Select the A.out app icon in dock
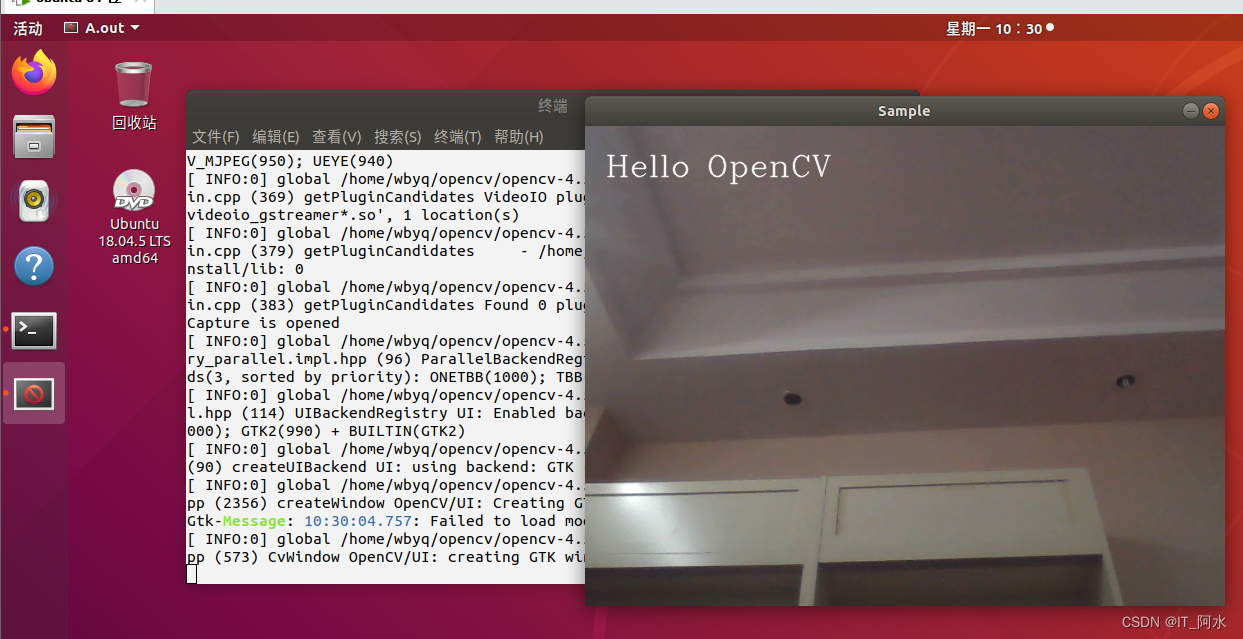Screen dimensions: 1243x639 point(34,394)
